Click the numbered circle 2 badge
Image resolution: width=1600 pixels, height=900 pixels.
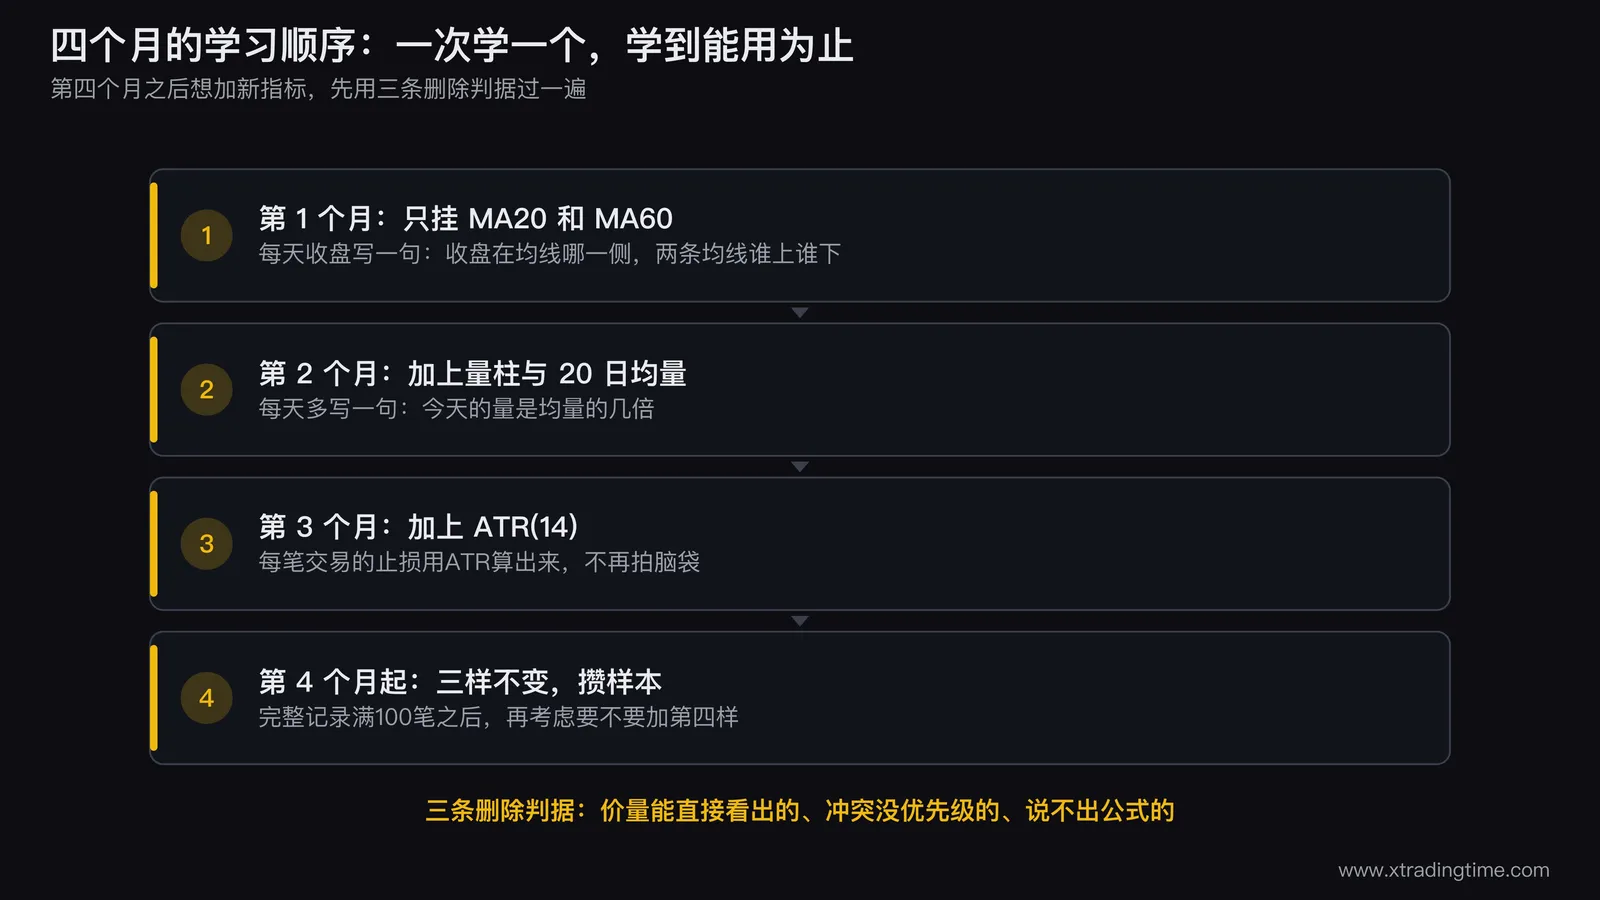click(x=206, y=390)
